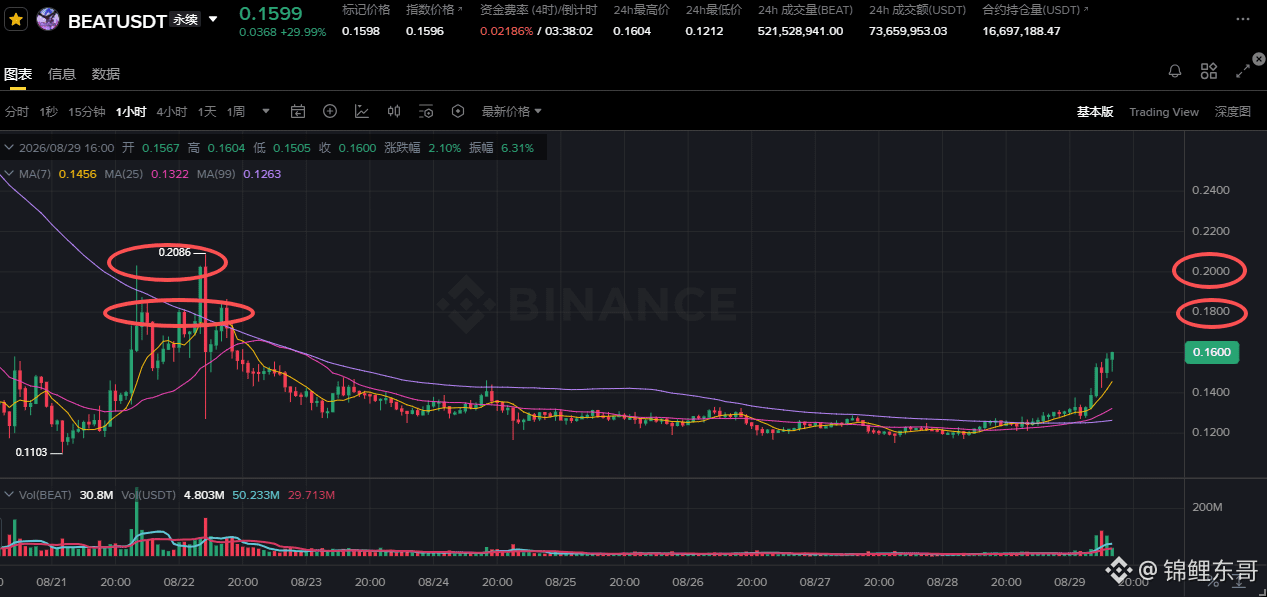Click the 标记价格 mark price label

coord(366,10)
